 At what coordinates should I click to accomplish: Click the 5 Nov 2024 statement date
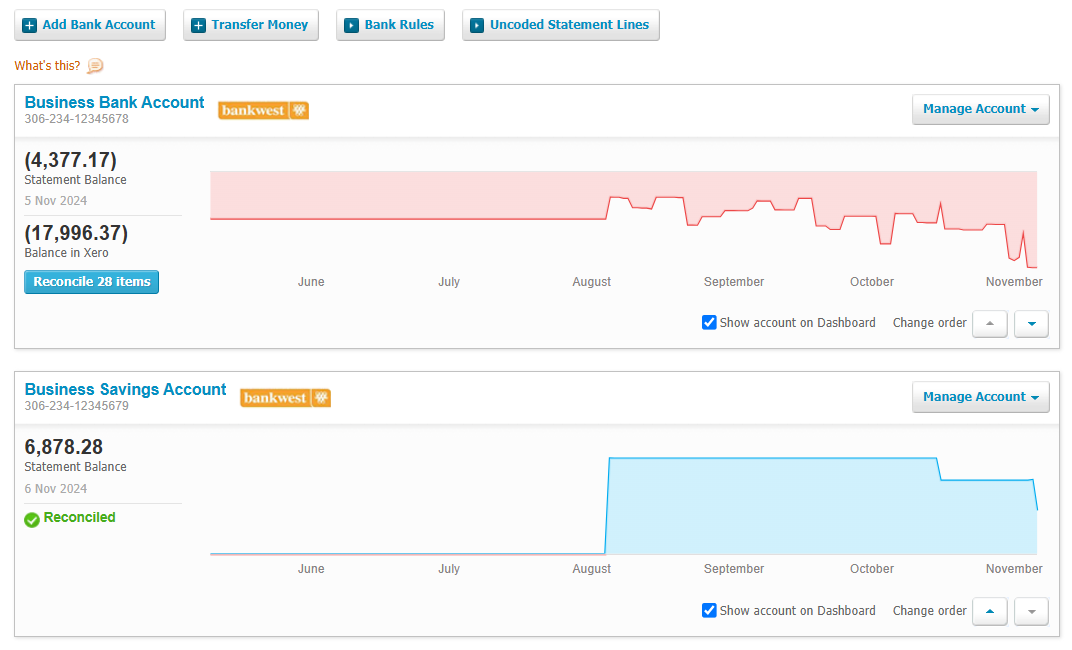pyautogui.click(x=55, y=201)
